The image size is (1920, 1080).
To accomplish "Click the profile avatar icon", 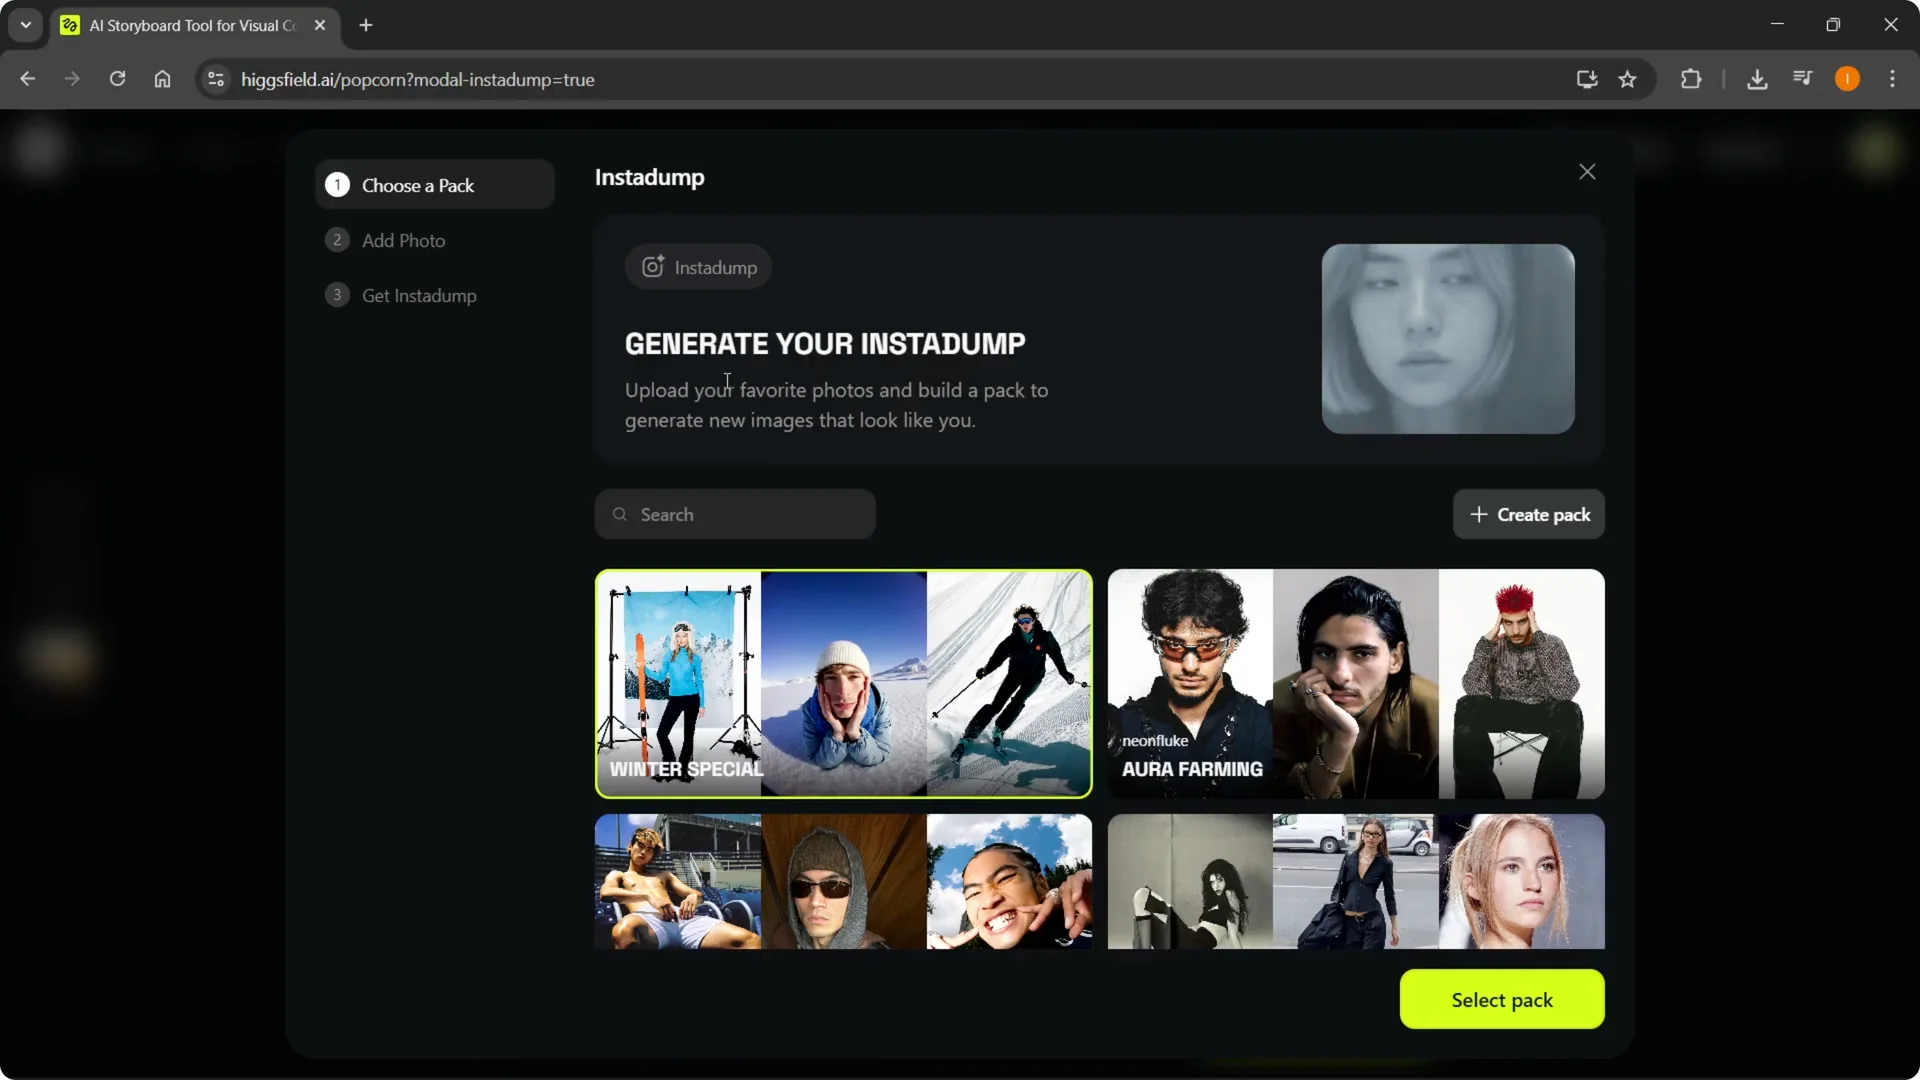I will [x=1847, y=79].
